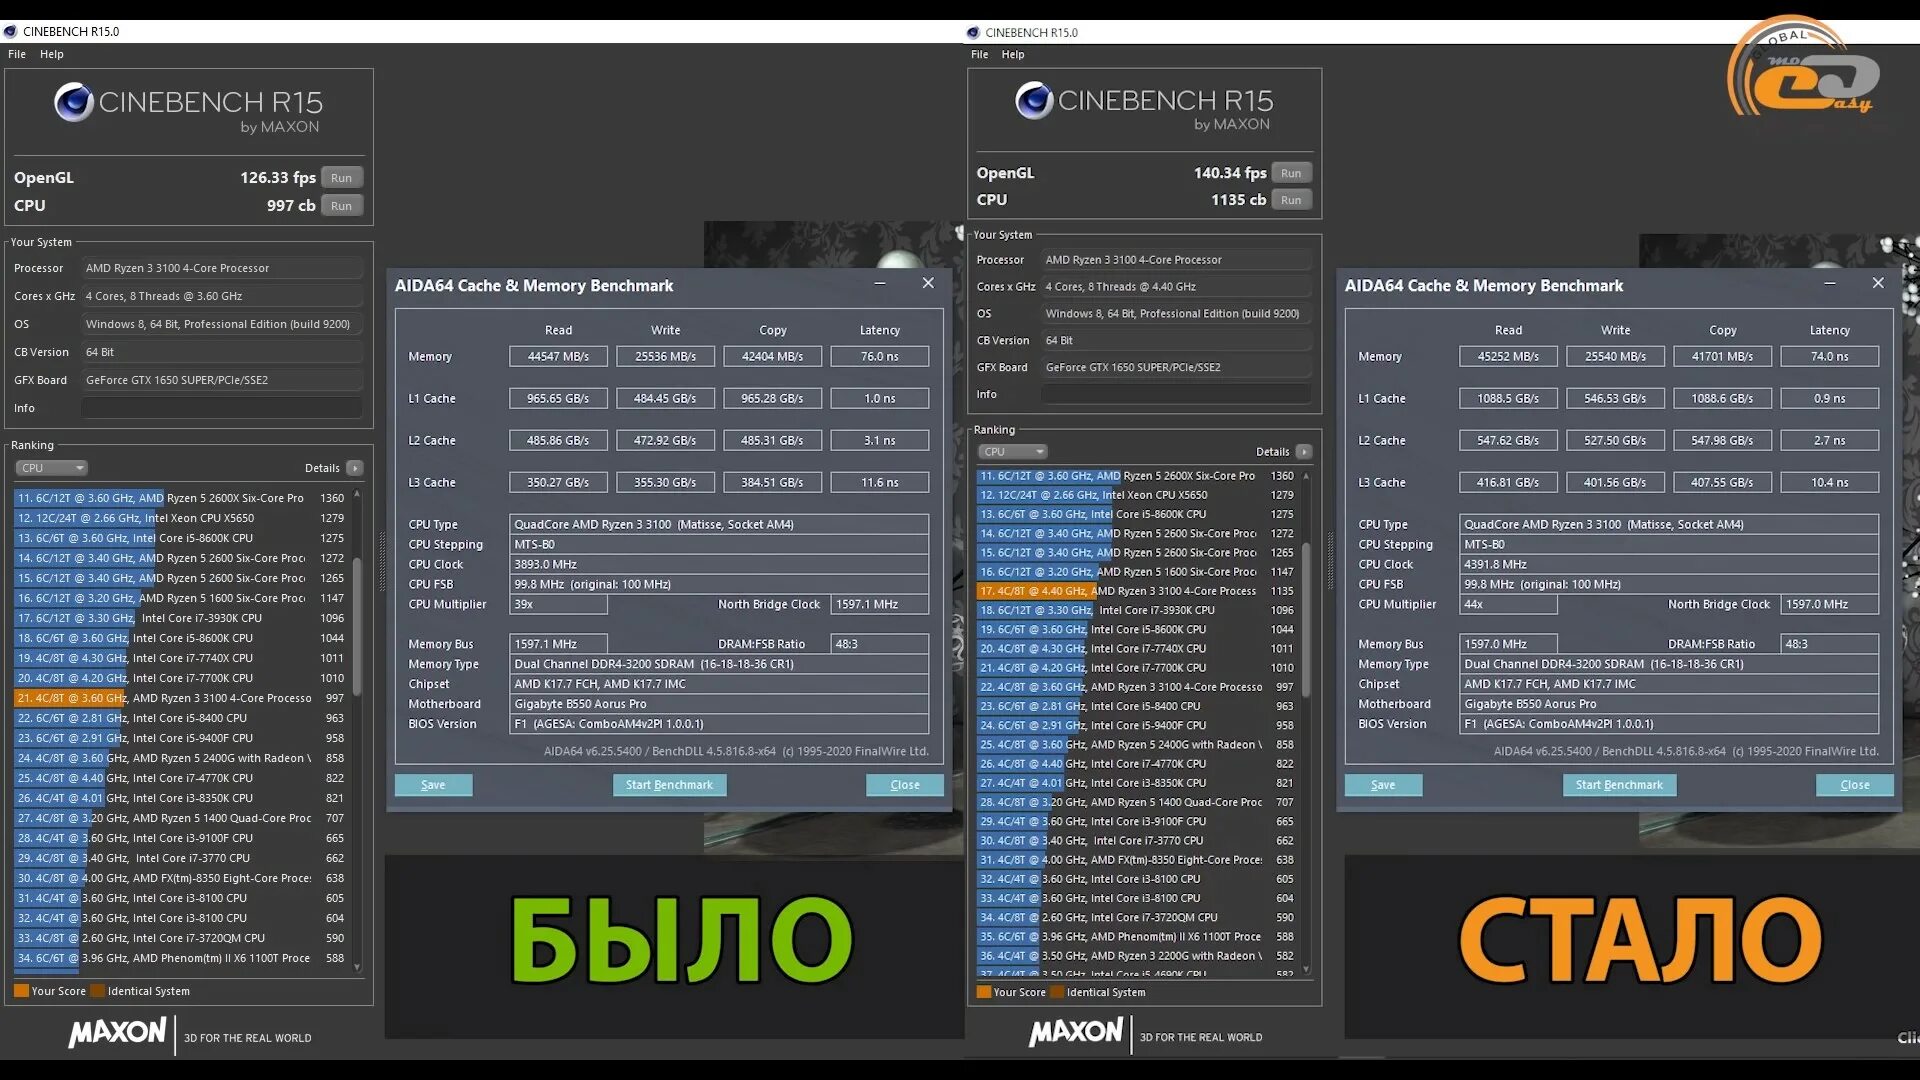1920x1080 pixels.
Task: Open the File menu in left CINEBENCH window
Action: click(x=16, y=54)
